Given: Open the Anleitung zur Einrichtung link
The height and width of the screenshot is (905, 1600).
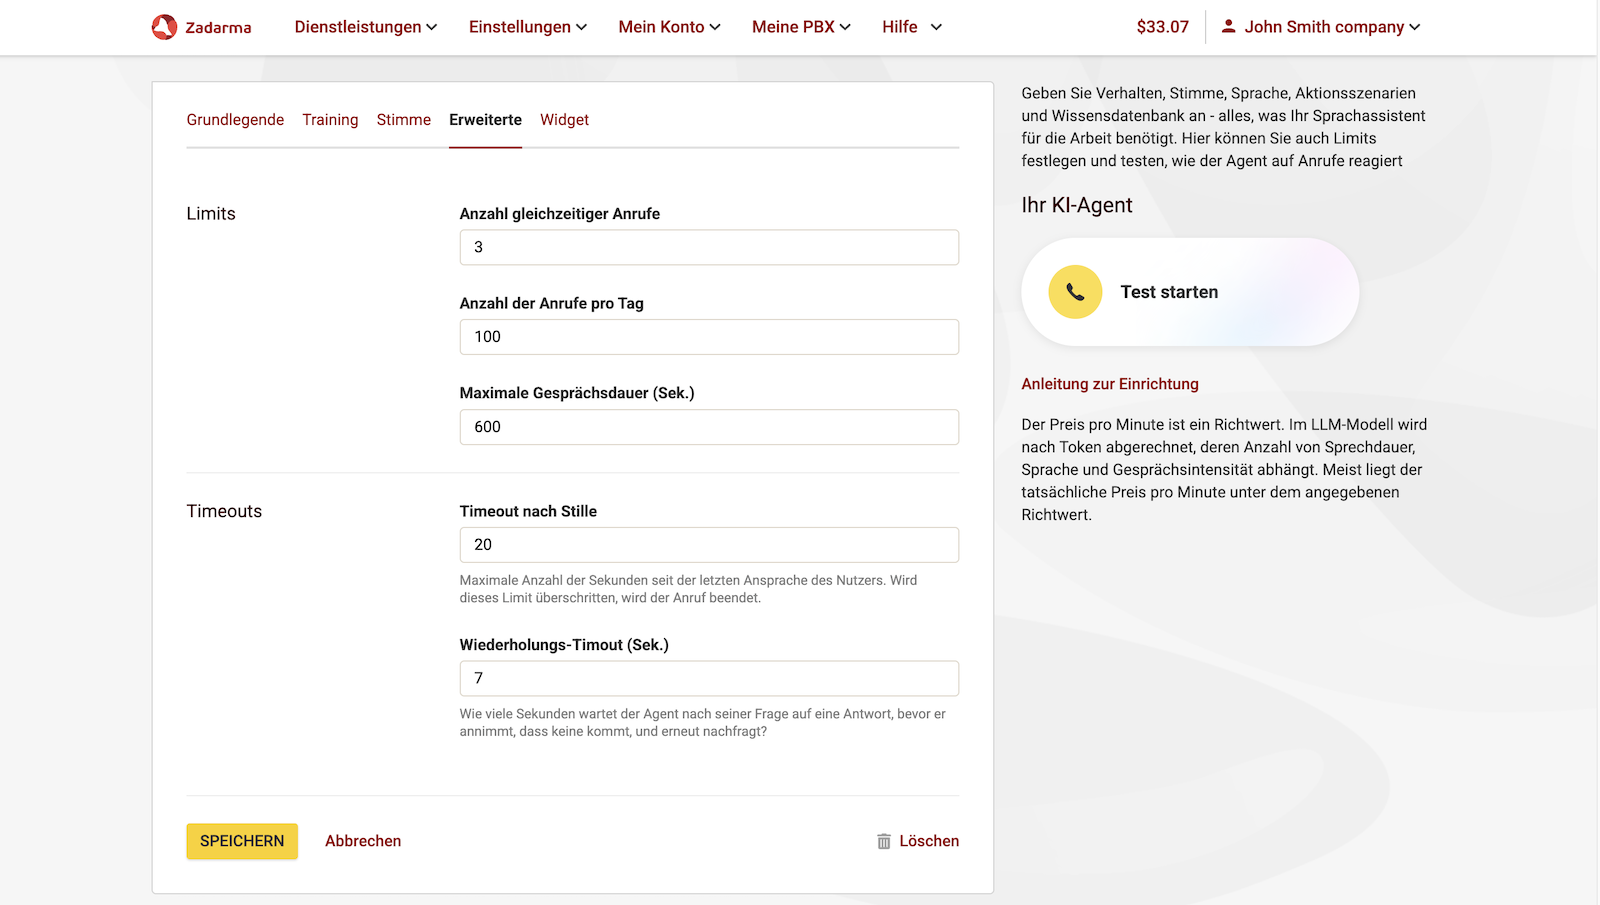Looking at the screenshot, I should click(x=1110, y=383).
